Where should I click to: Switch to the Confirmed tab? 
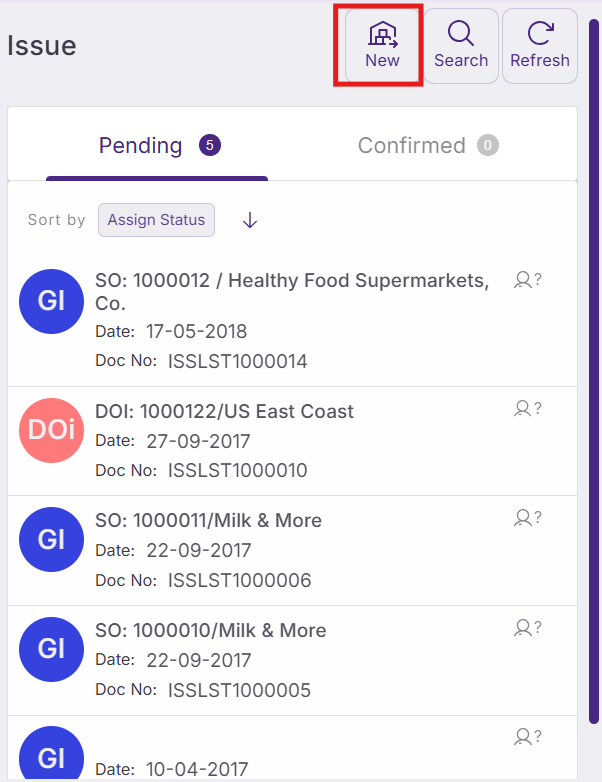412,146
